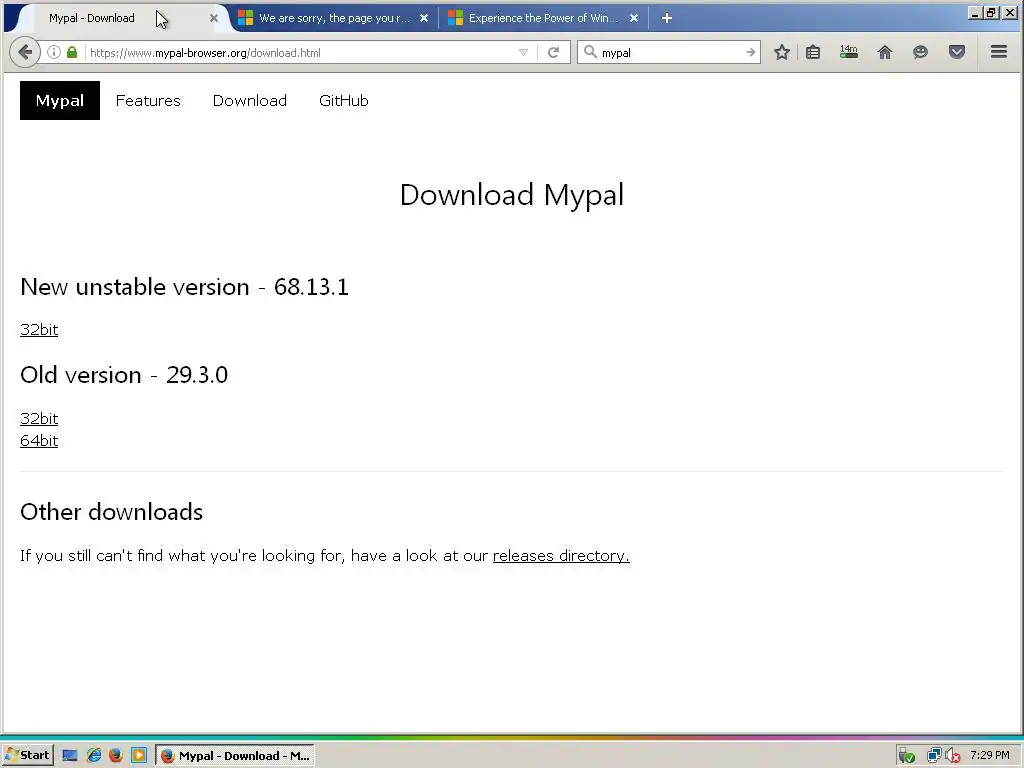Click the chat bubble toolbar icon
Viewport: 1024px width, 768px height.
(920, 52)
